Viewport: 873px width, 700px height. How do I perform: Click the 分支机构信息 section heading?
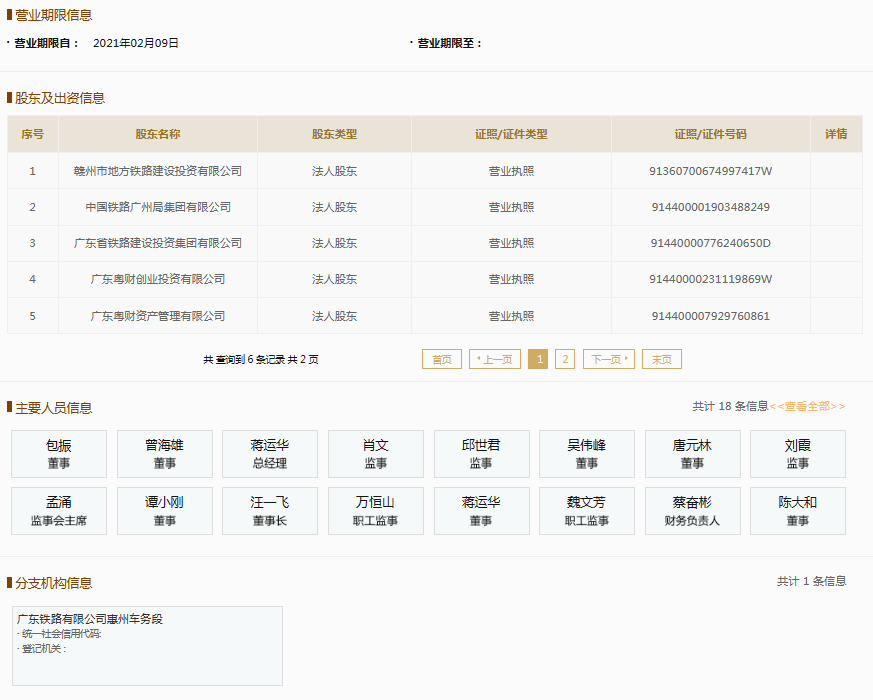[x=53, y=583]
